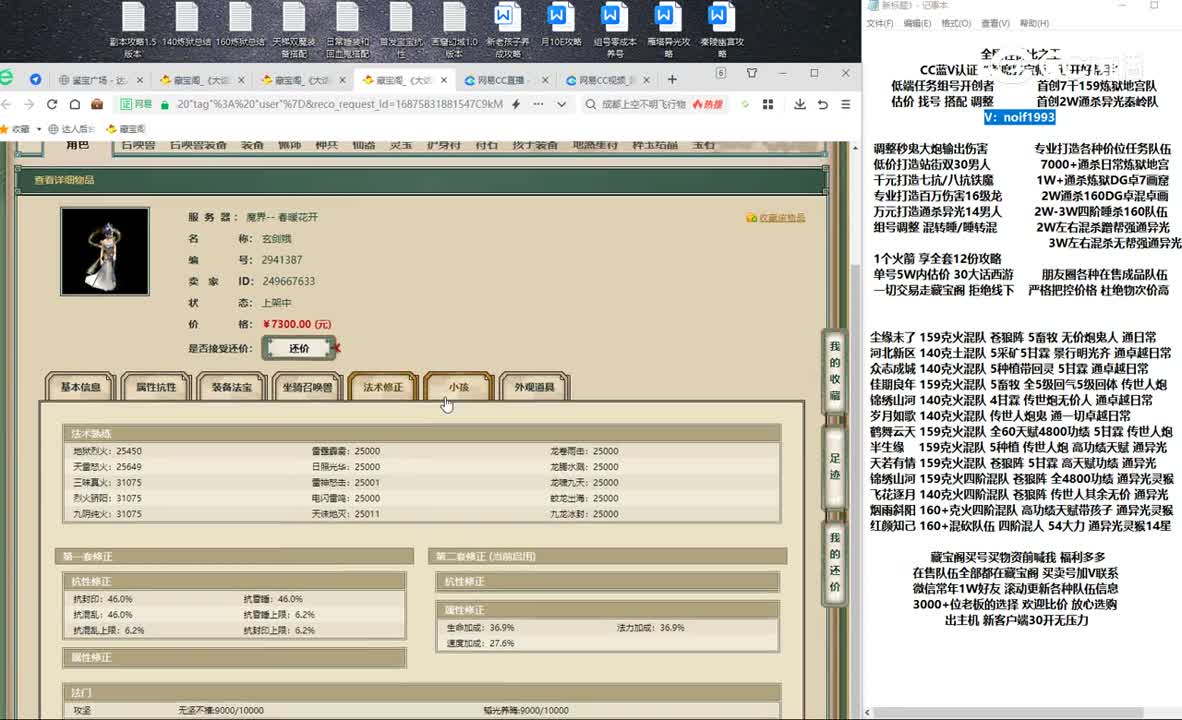Image resolution: width=1182 pixels, height=720 pixels.
Task: Open the 我的收藏 side panel button
Action: point(834,370)
